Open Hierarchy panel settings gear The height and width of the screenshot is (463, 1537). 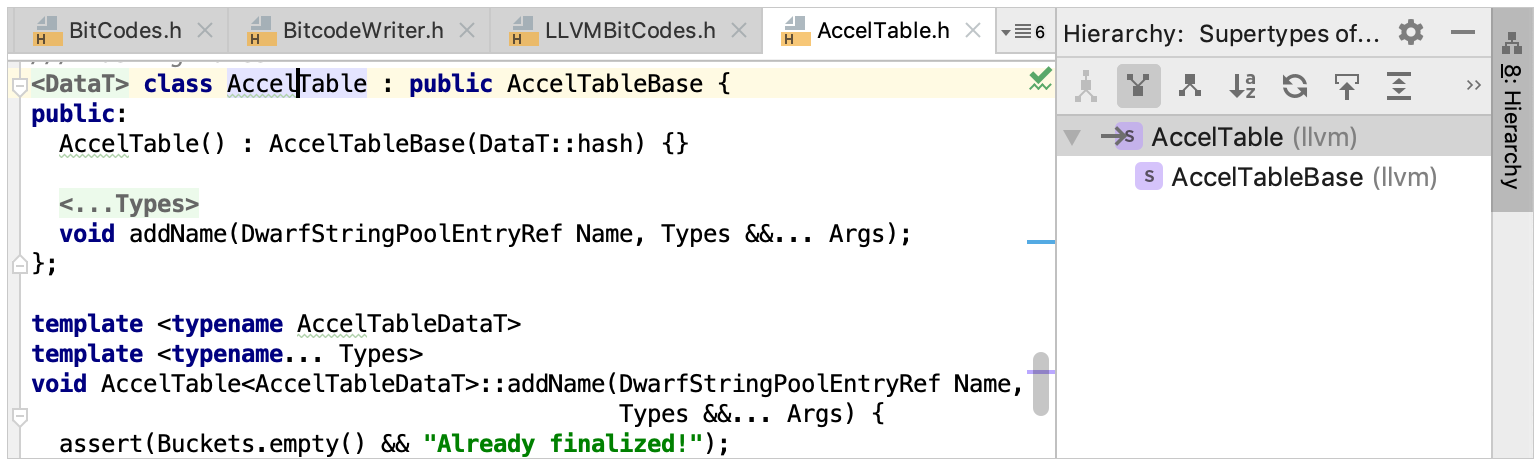coord(1411,32)
